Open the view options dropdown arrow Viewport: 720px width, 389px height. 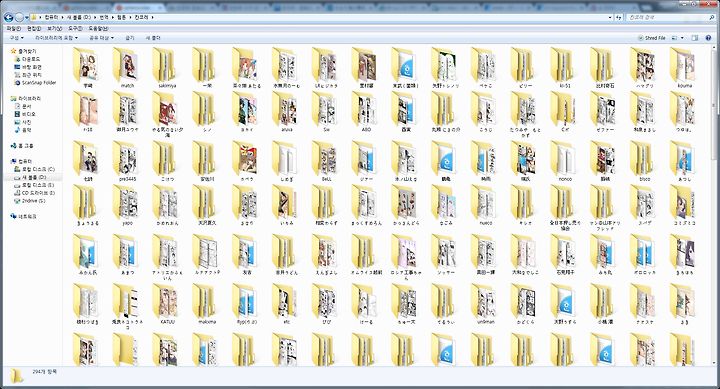click(682, 38)
